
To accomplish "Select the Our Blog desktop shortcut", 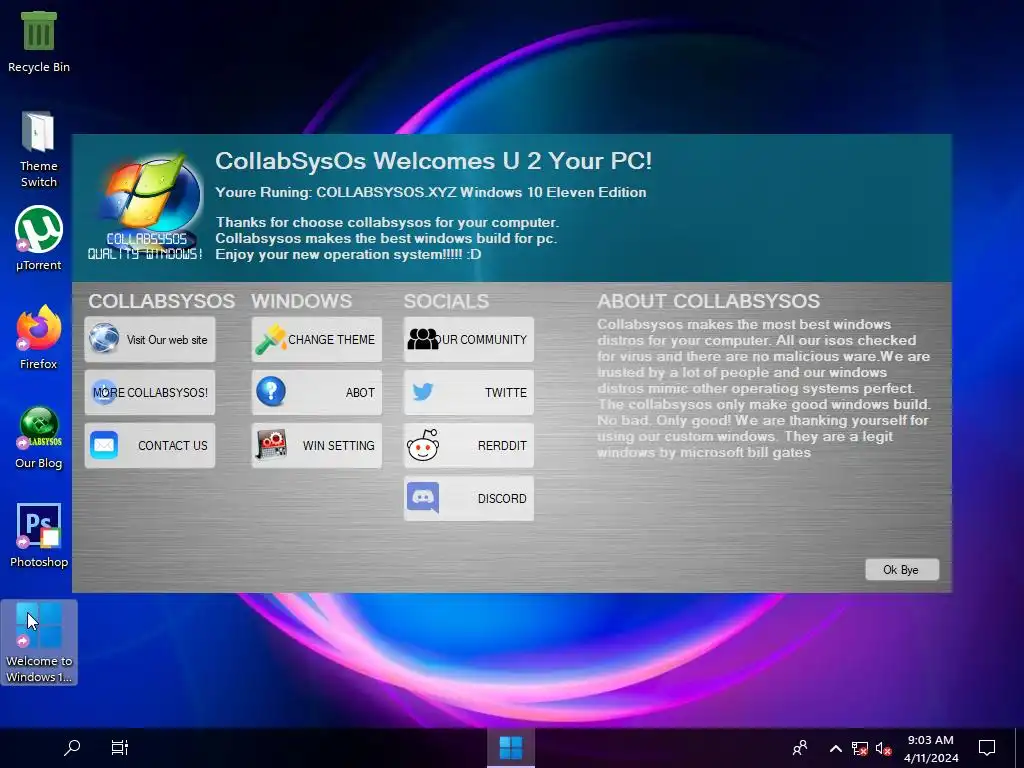I will click(39, 437).
